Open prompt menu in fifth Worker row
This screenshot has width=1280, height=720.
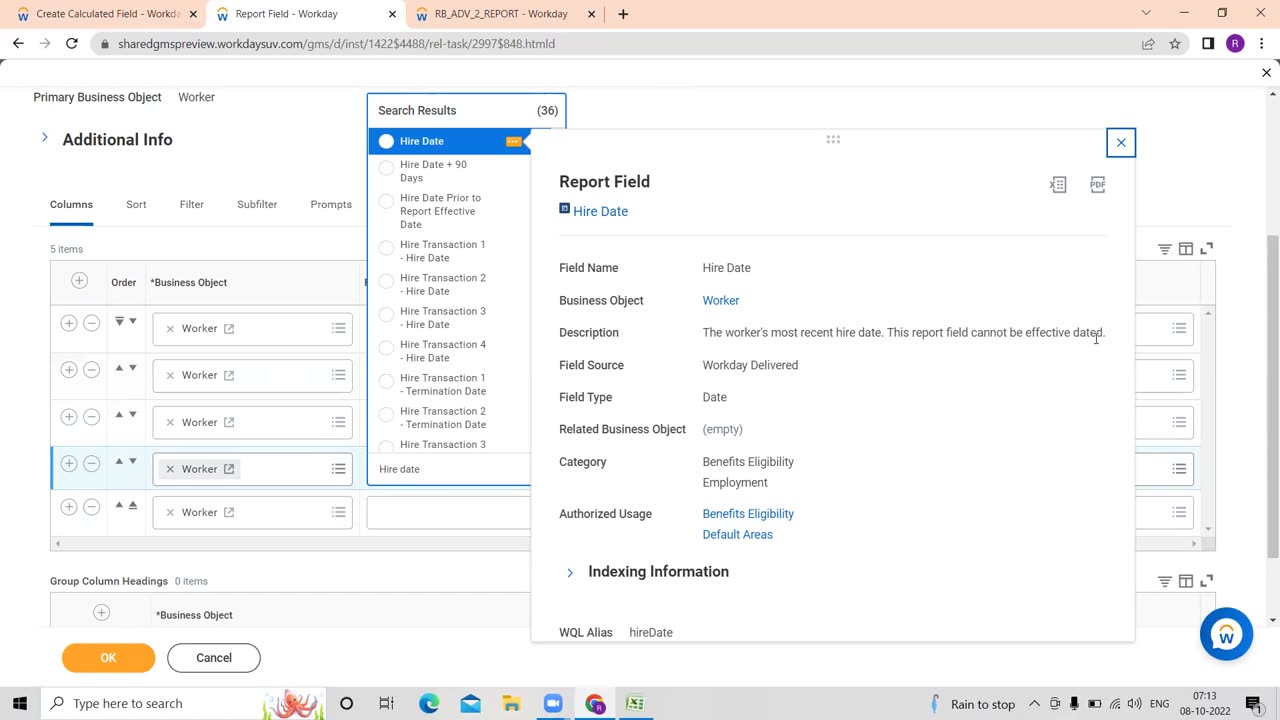pos(338,512)
